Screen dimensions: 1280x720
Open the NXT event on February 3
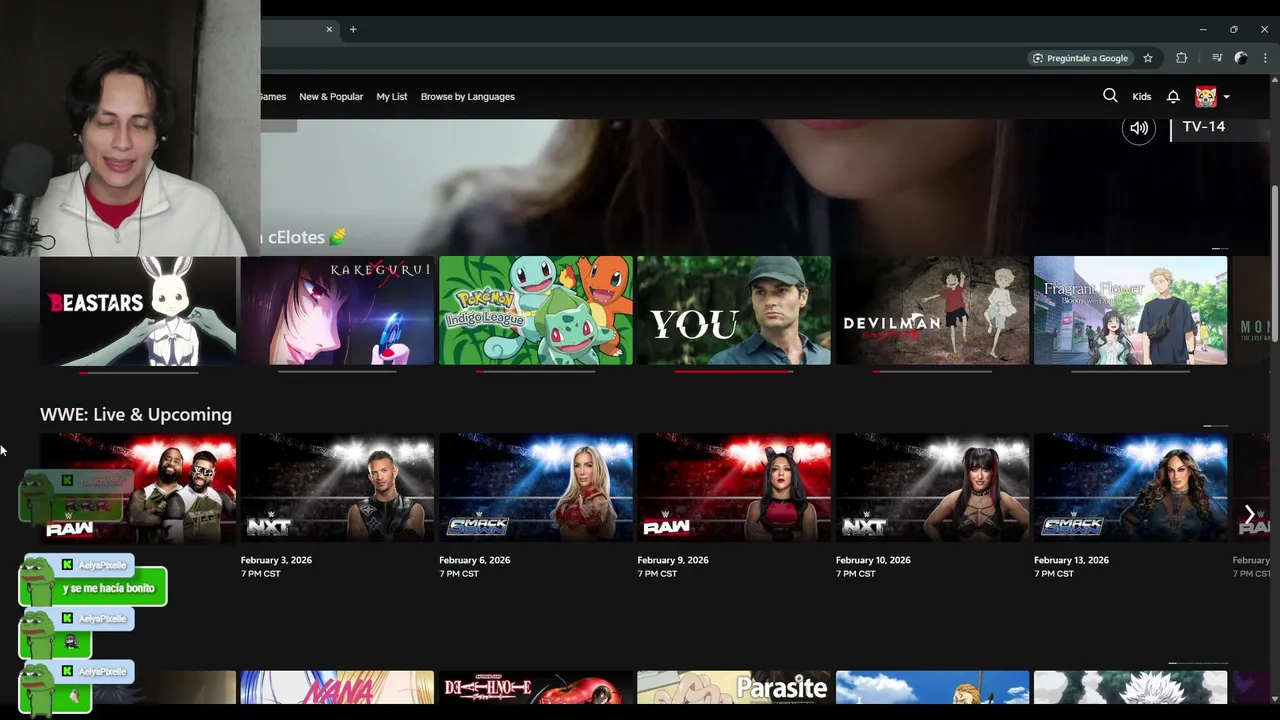pos(337,488)
